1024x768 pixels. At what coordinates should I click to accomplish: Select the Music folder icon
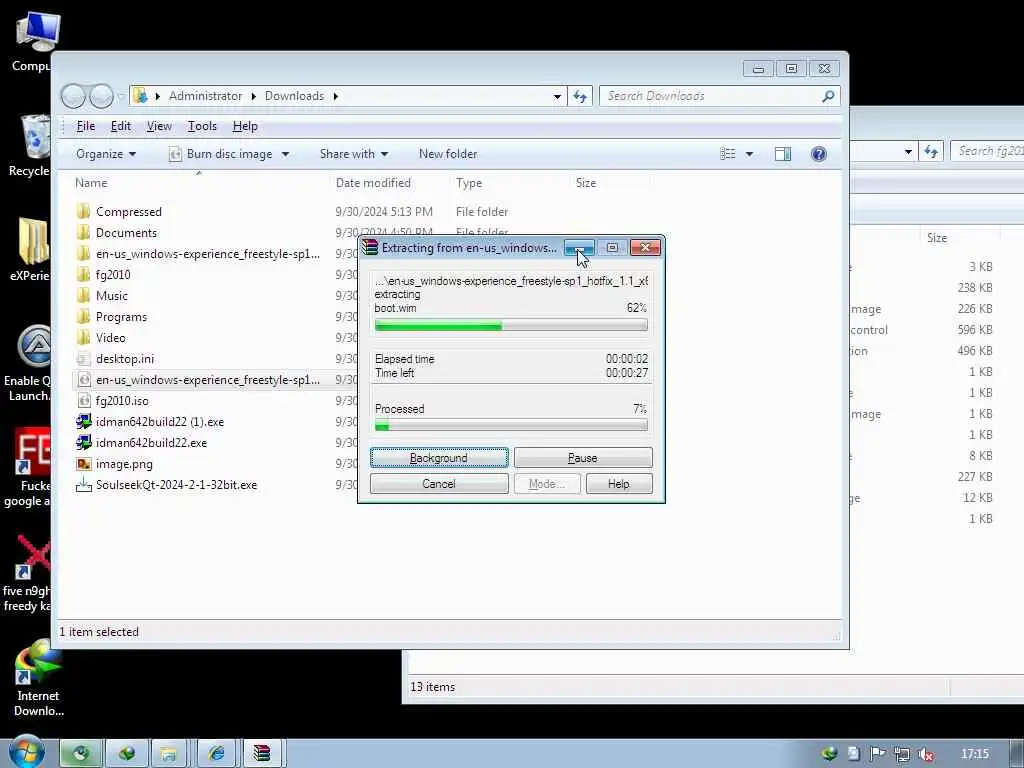[x=83, y=295]
